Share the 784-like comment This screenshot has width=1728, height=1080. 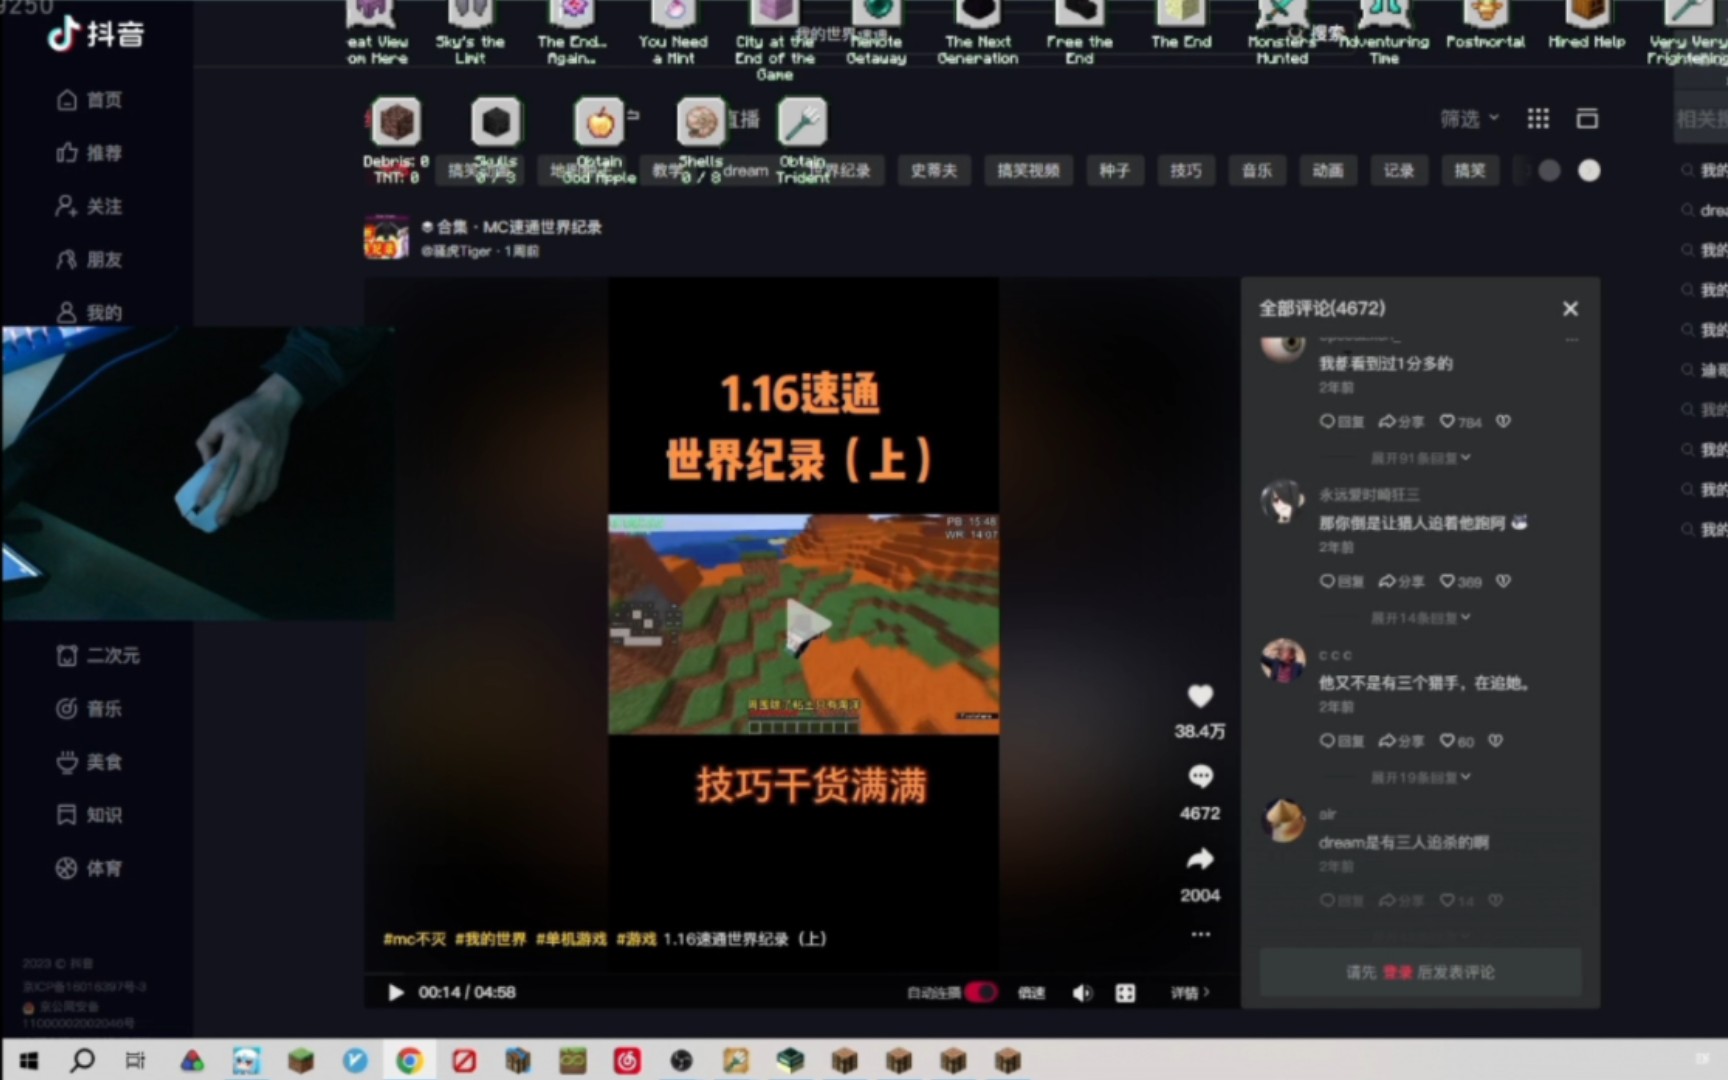(1401, 422)
